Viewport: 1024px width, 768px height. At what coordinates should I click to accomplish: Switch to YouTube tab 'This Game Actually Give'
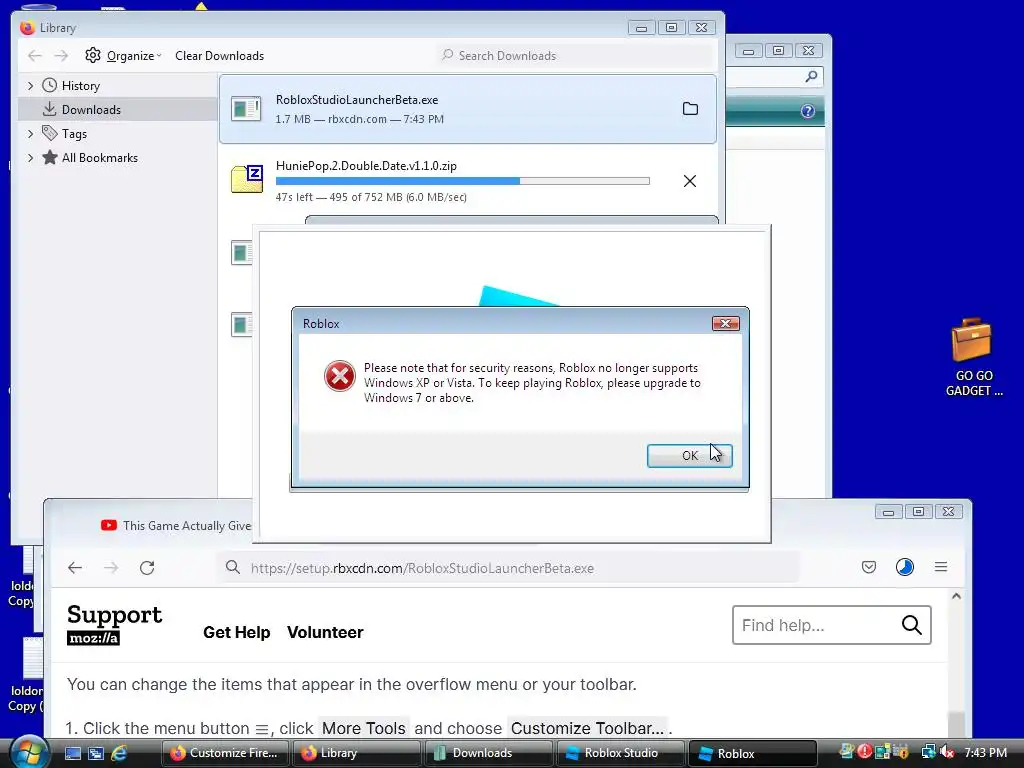(x=176, y=526)
